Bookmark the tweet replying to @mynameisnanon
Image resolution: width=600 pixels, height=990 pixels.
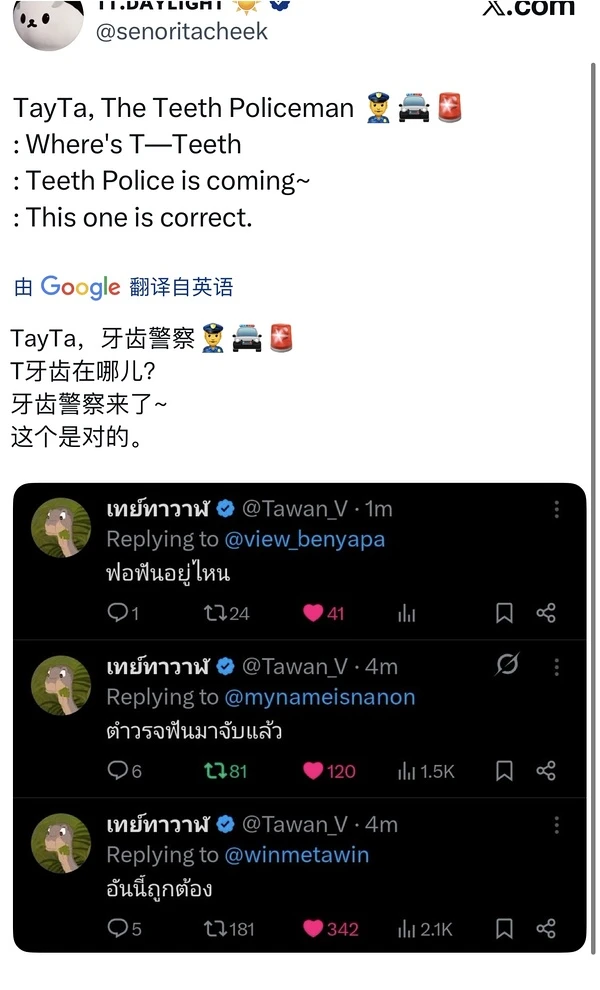(x=504, y=770)
